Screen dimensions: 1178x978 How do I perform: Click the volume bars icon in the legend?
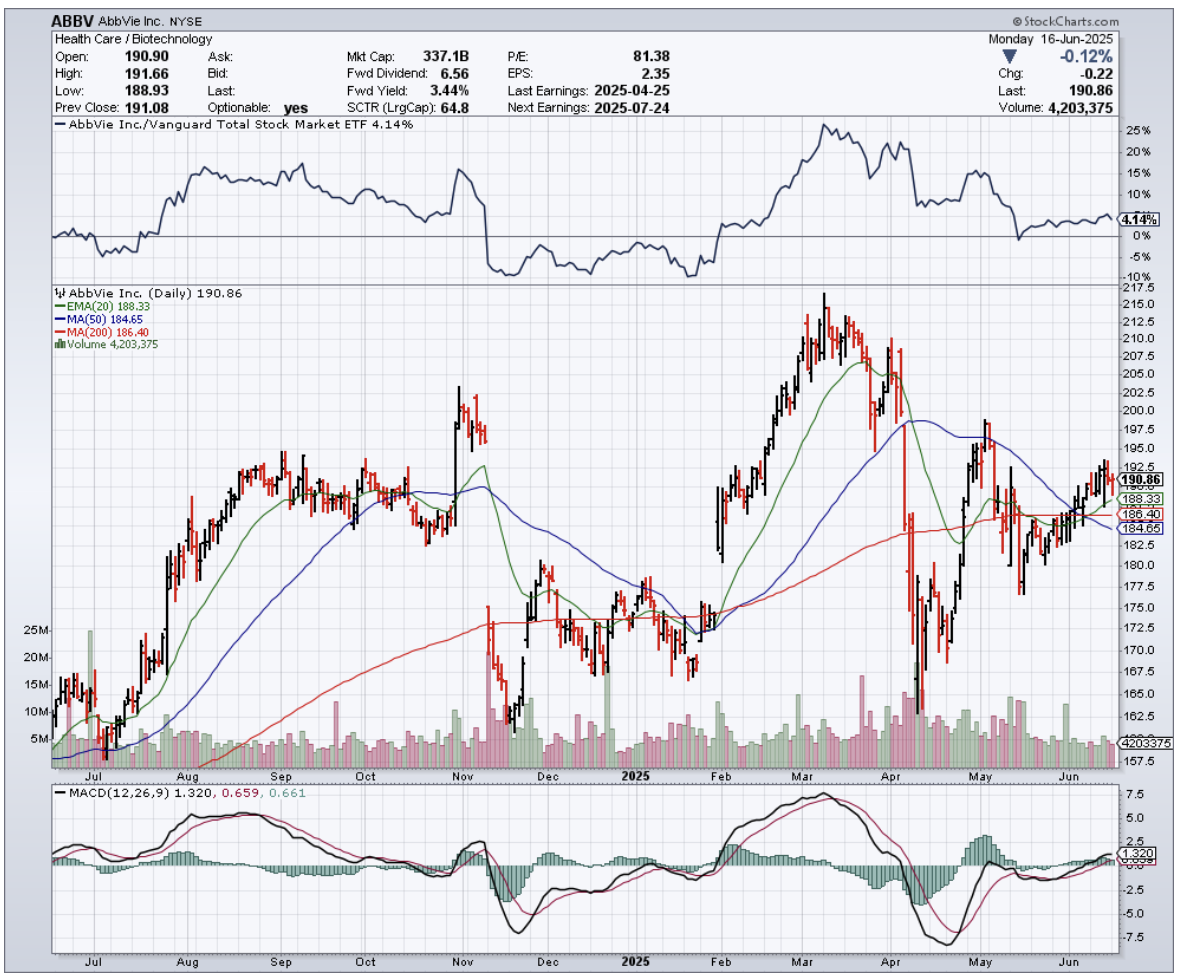pyautogui.click(x=59, y=344)
